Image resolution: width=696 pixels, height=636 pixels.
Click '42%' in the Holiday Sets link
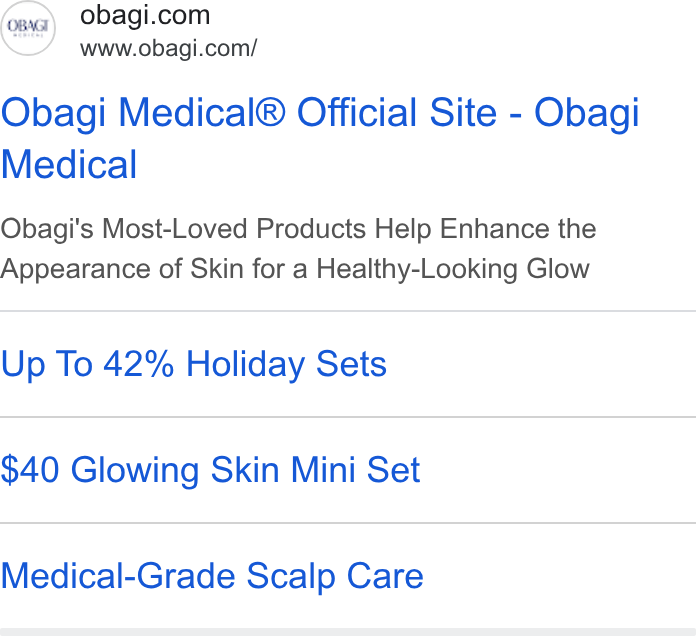[x=138, y=364]
